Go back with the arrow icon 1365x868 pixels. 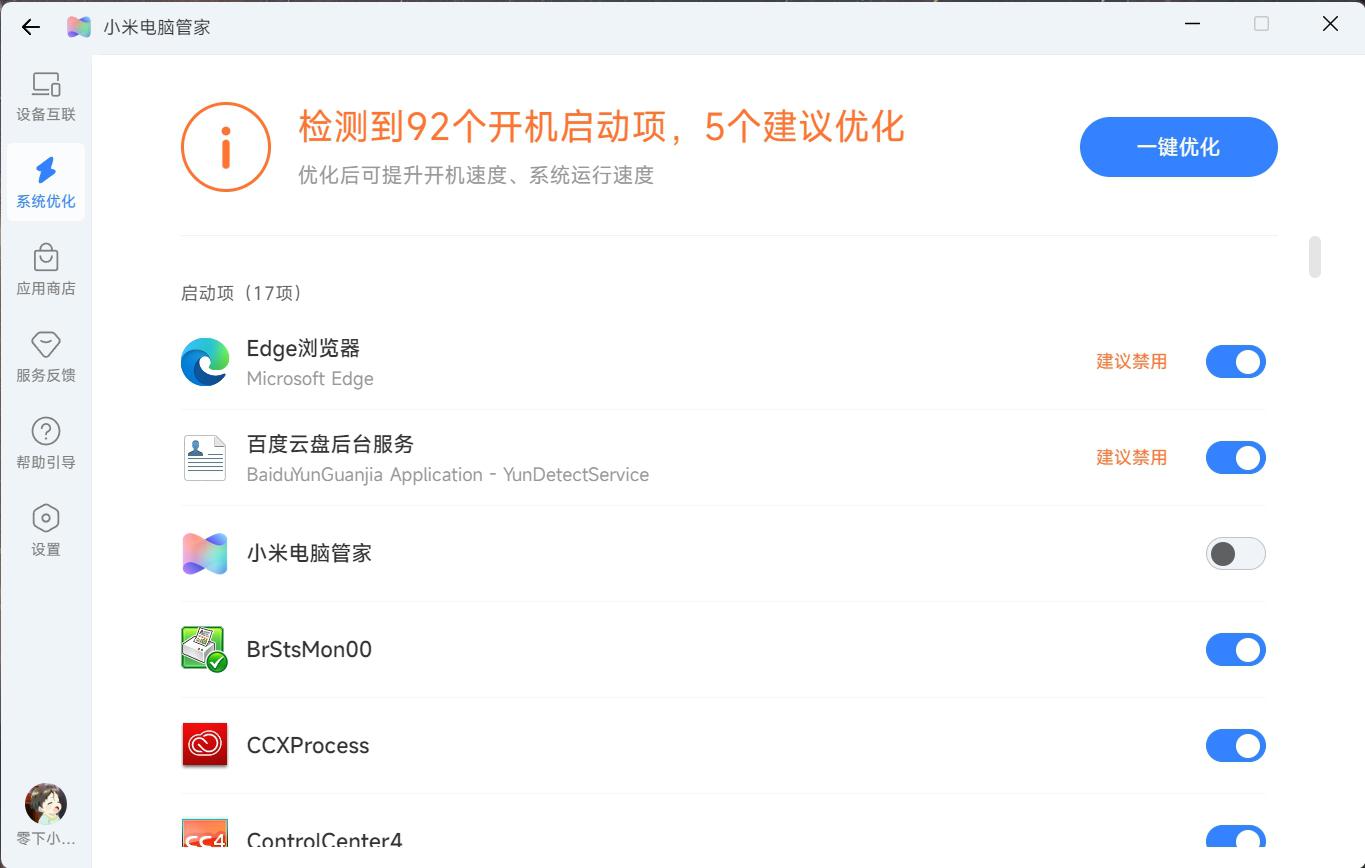[x=31, y=27]
